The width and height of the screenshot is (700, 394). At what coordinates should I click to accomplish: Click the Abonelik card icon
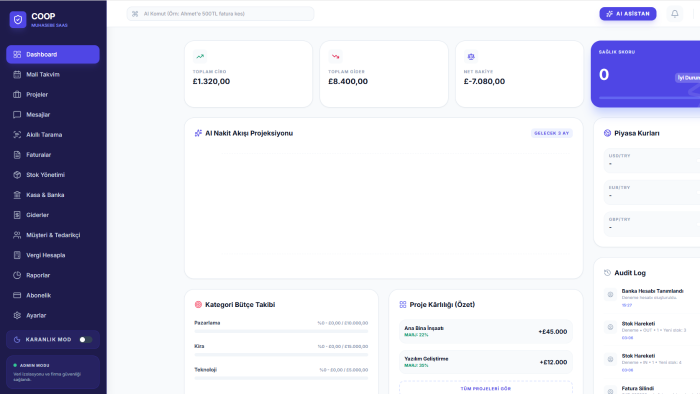click(17, 295)
